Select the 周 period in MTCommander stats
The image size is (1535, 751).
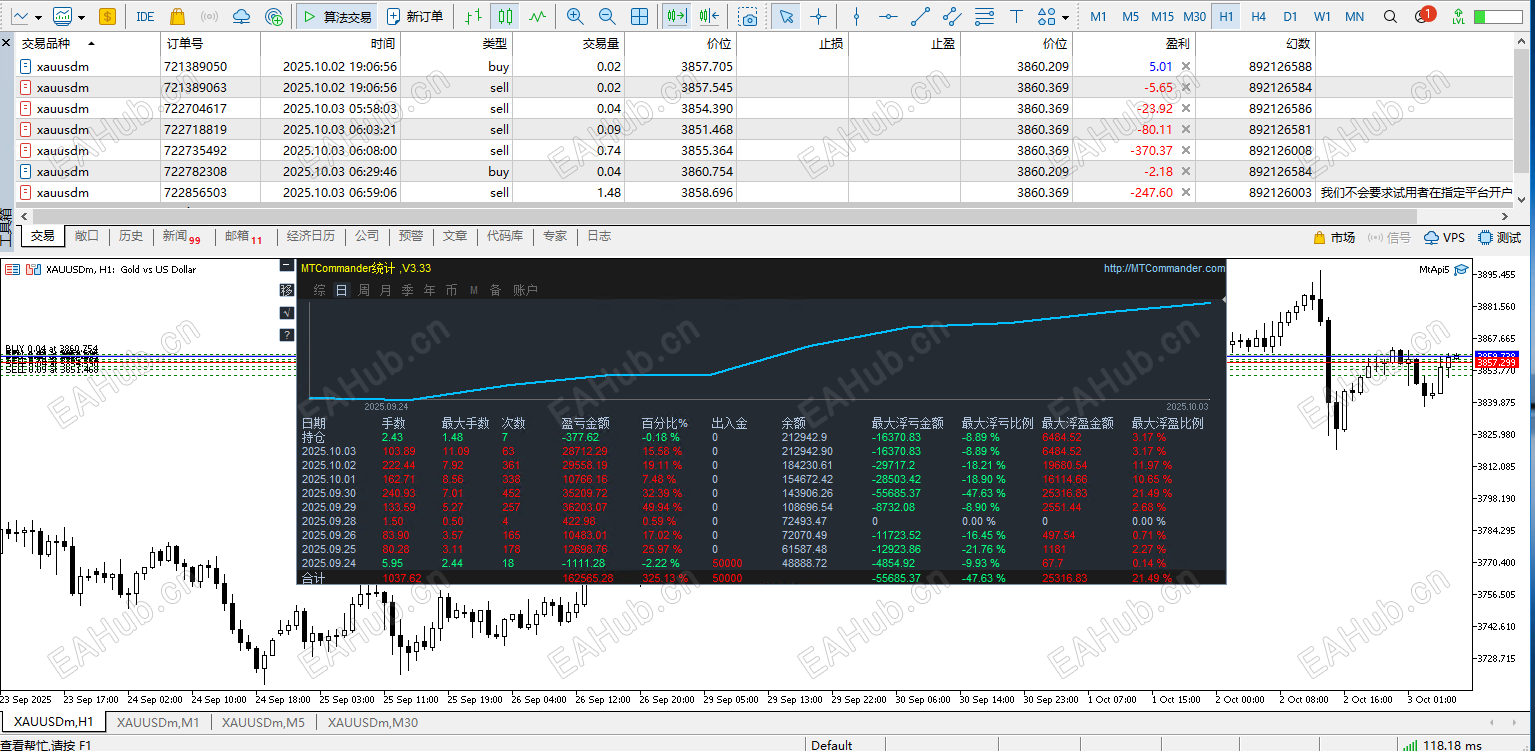coord(364,290)
